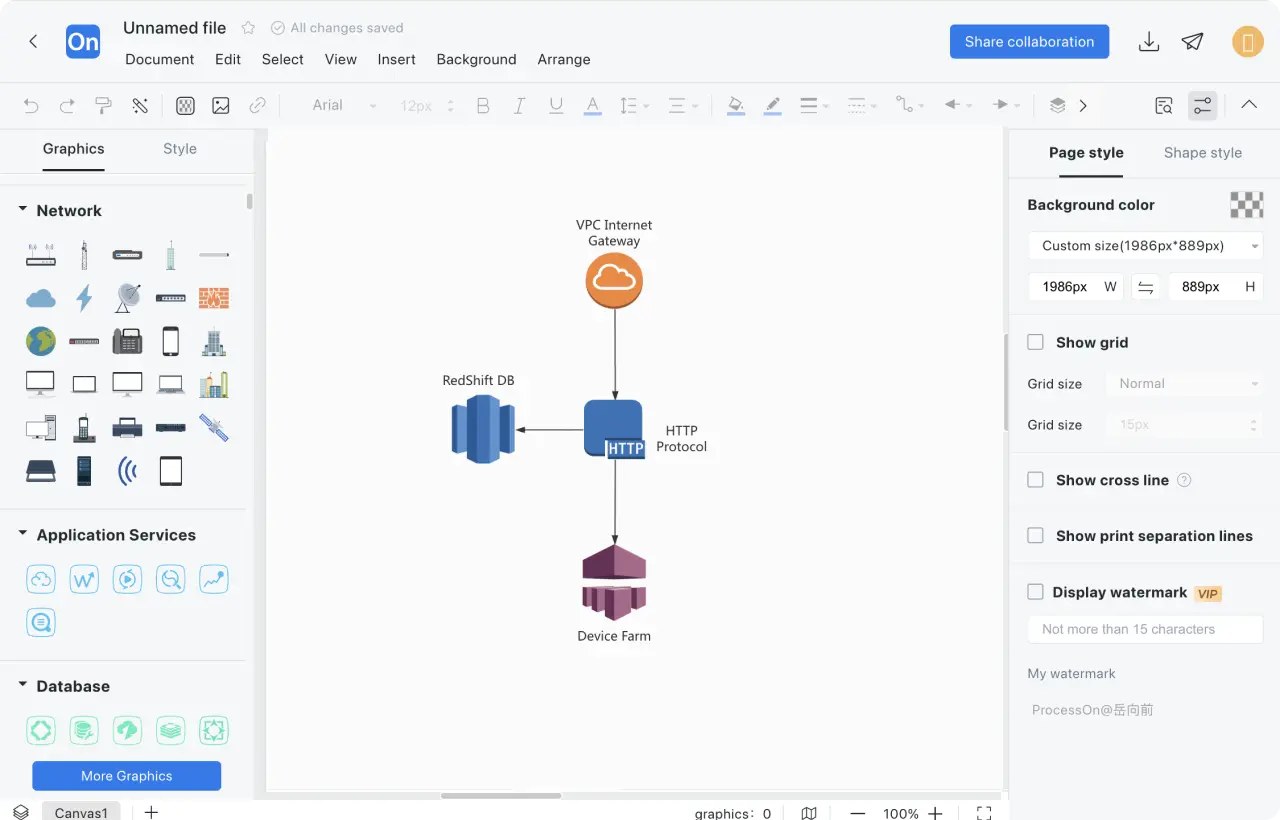
Task: Switch to the Shape style tab
Action: [x=1202, y=153]
